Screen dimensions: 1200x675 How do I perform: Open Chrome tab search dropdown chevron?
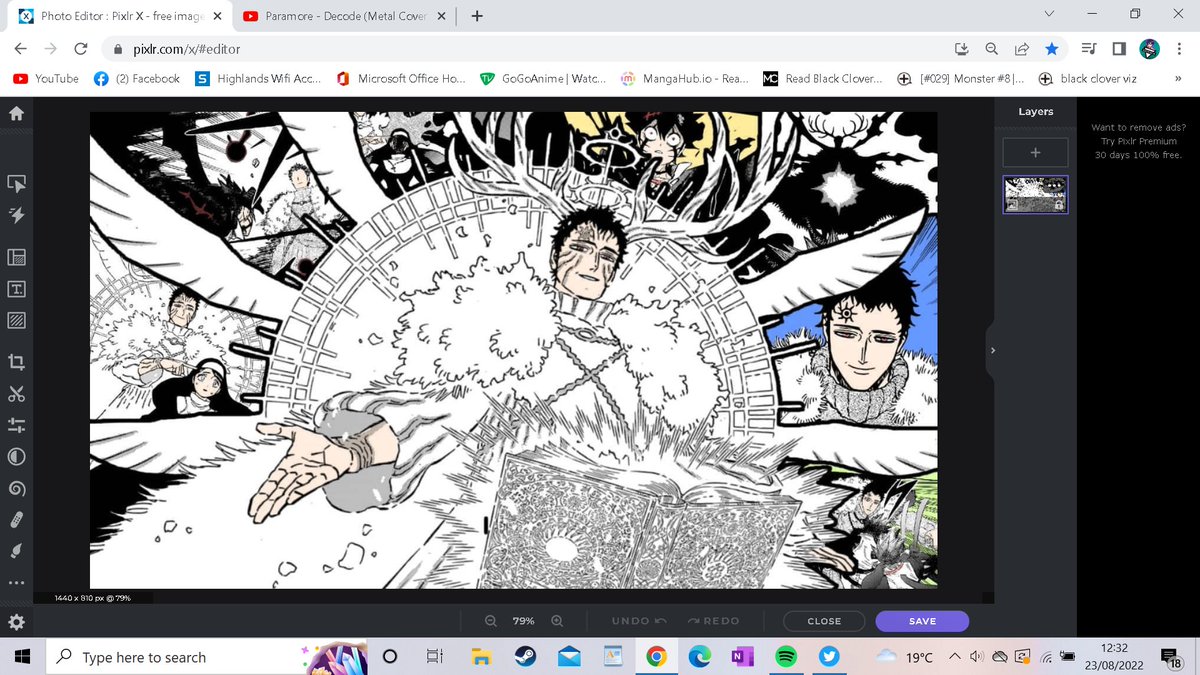tap(1048, 14)
